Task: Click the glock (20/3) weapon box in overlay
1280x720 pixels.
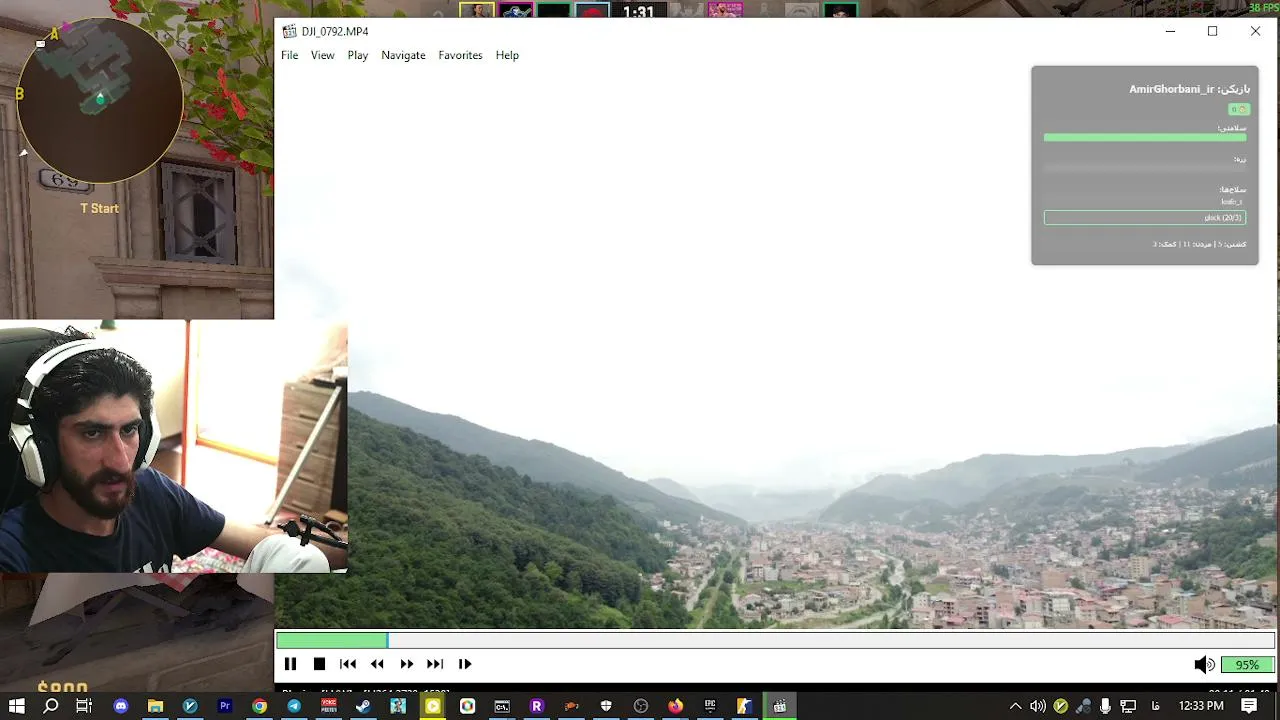Action: [x=1145, y=217]
